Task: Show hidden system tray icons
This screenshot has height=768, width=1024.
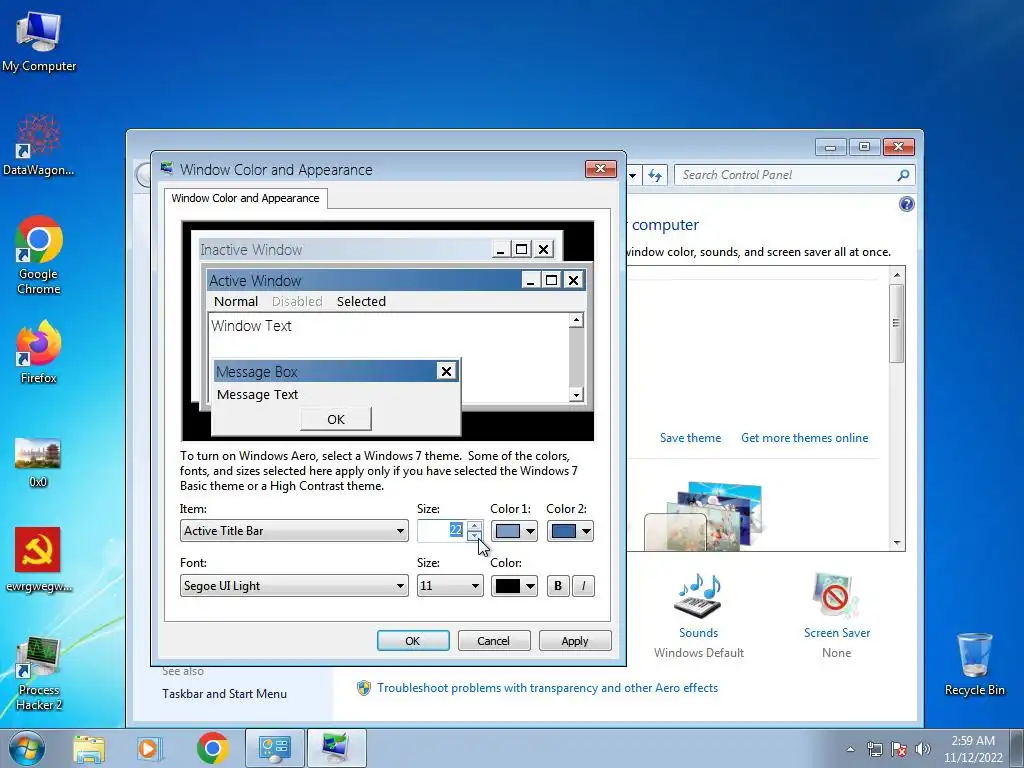Action: click(x=850, y=749)
